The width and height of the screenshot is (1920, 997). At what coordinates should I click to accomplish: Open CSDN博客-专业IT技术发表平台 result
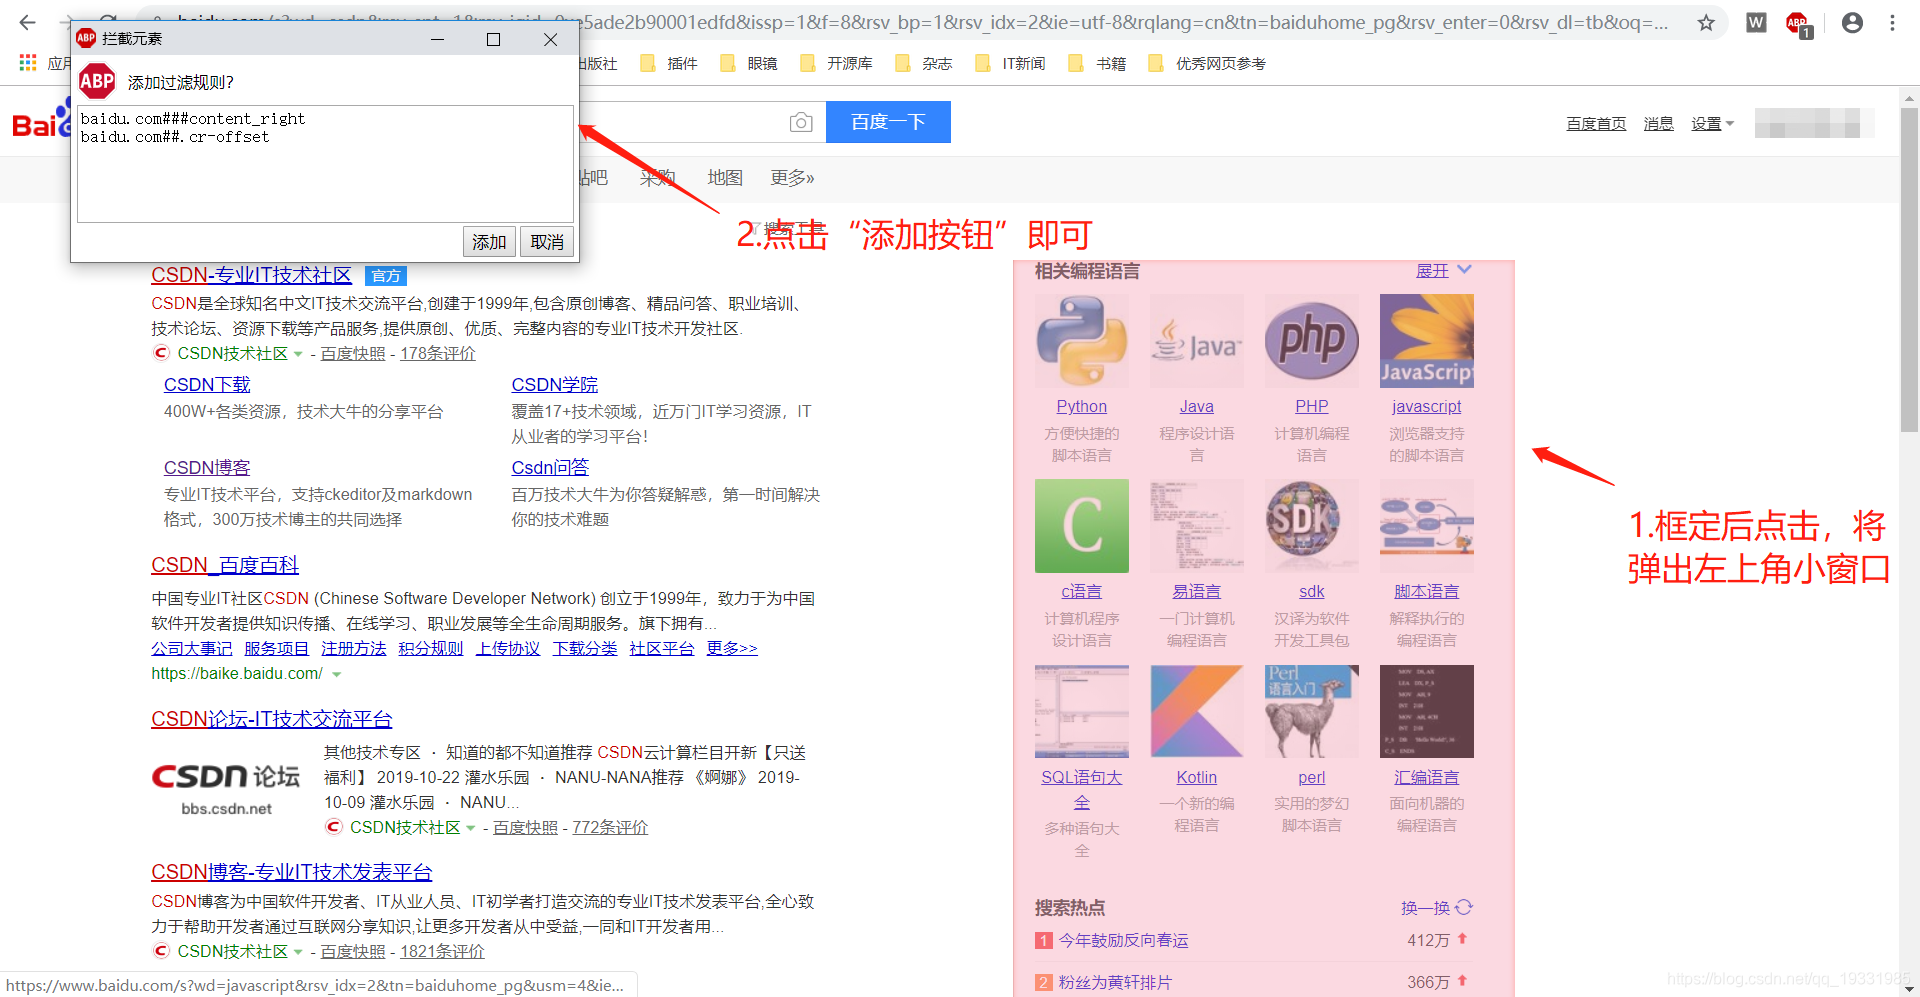click(291, 872)
